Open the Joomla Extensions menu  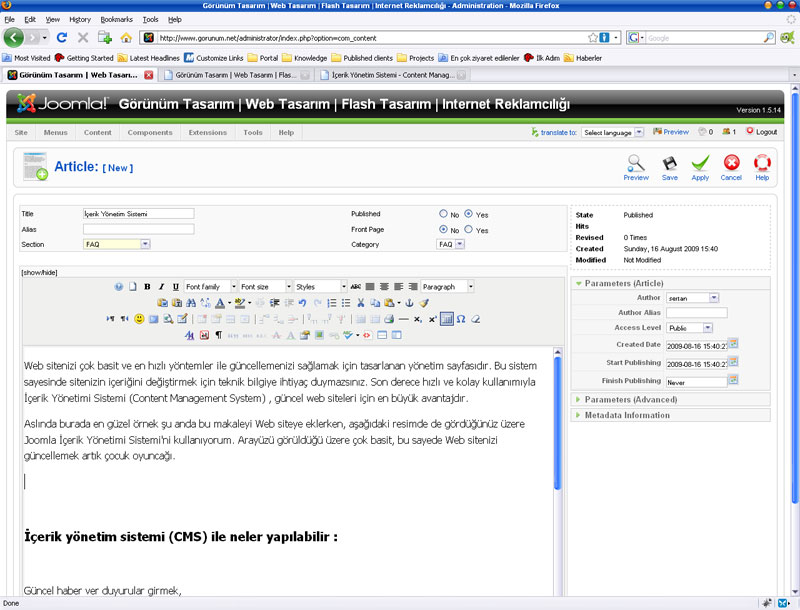(x=208, y=133)
